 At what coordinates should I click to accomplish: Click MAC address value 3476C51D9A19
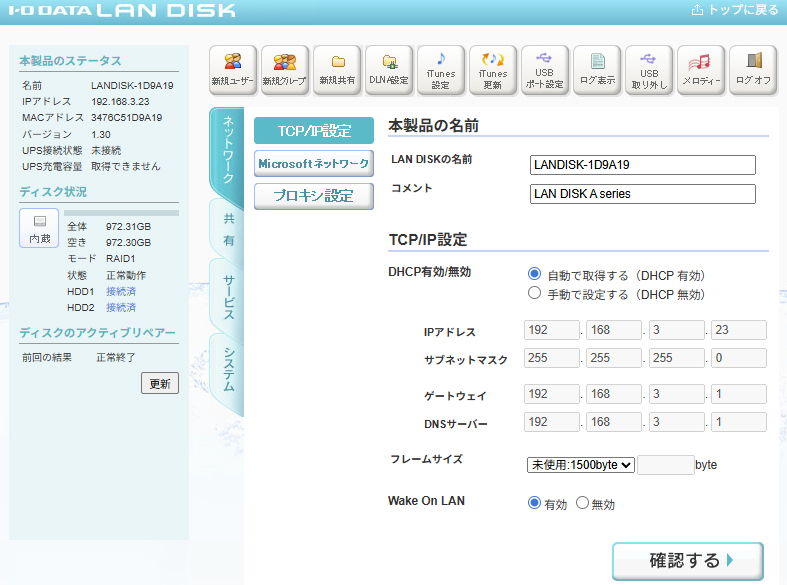point(126,117)
